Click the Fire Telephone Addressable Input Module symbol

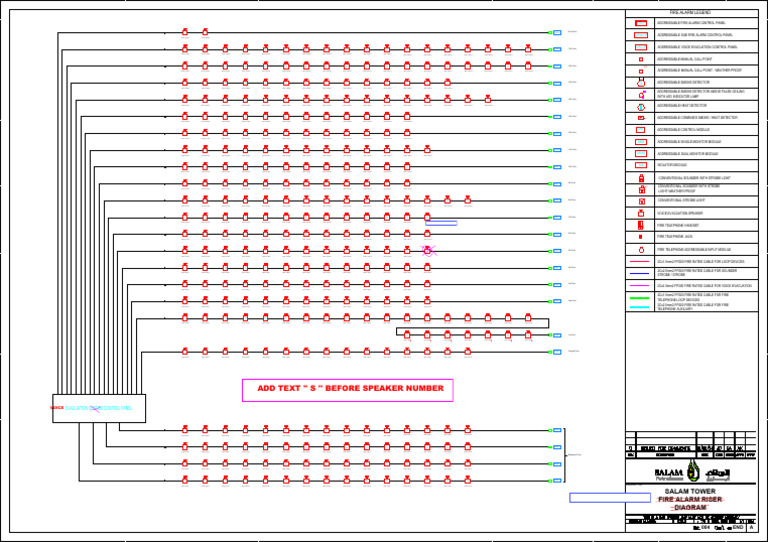point(641,250)
